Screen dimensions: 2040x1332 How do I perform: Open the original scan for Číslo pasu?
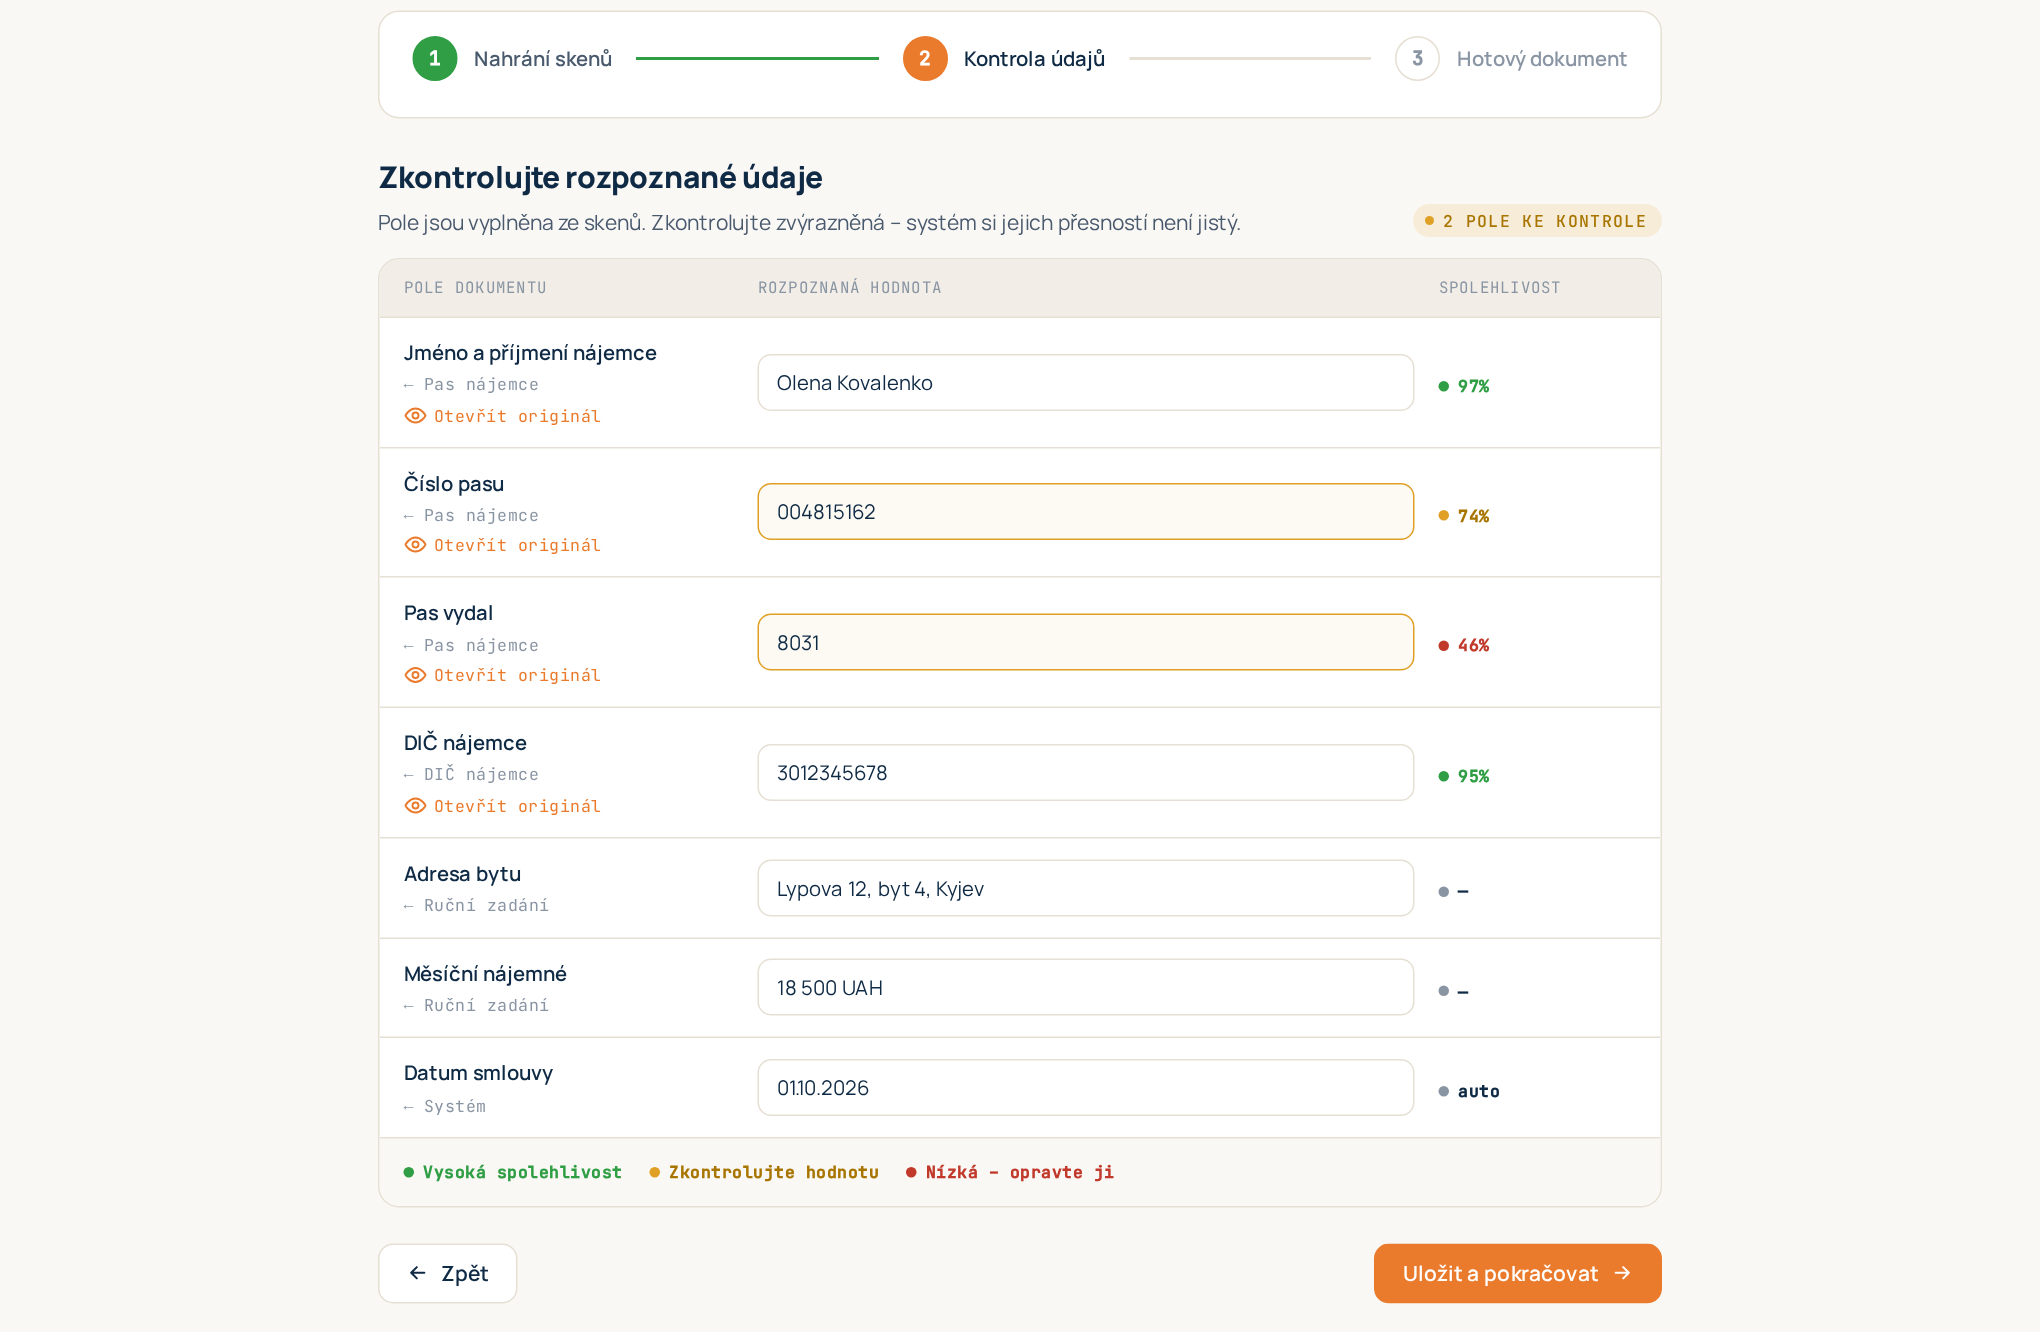503,545
